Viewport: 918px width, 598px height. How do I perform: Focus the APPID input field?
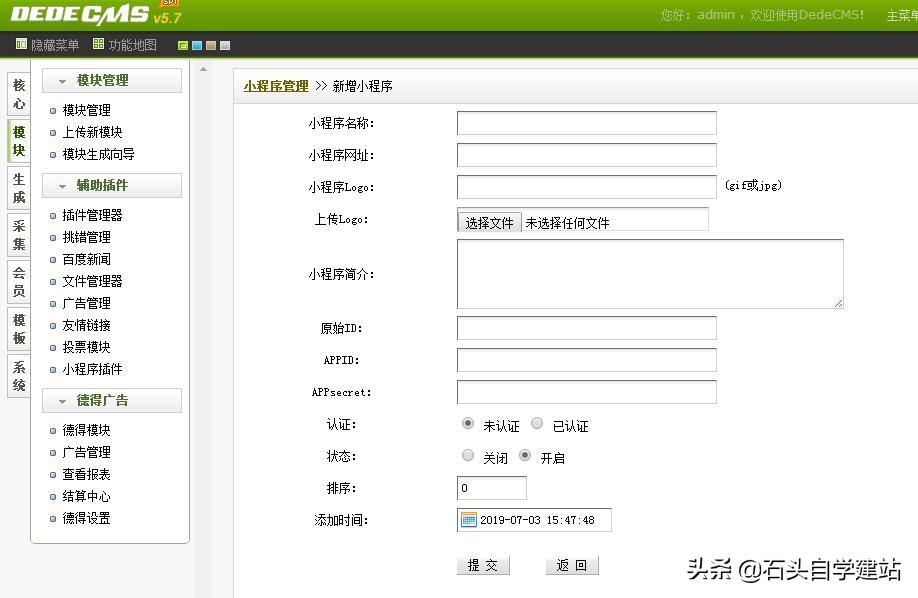pyautogui.click(x=587, y=360)
